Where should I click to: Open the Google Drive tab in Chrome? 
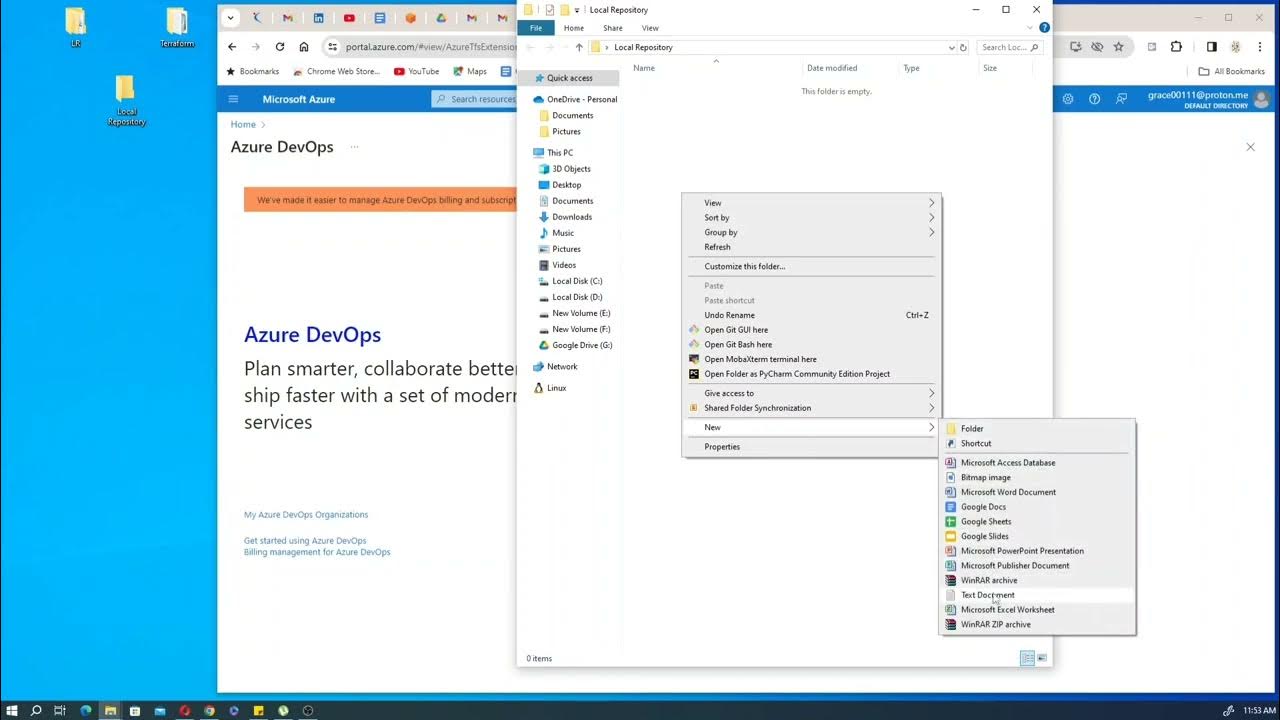pos(441,18)
